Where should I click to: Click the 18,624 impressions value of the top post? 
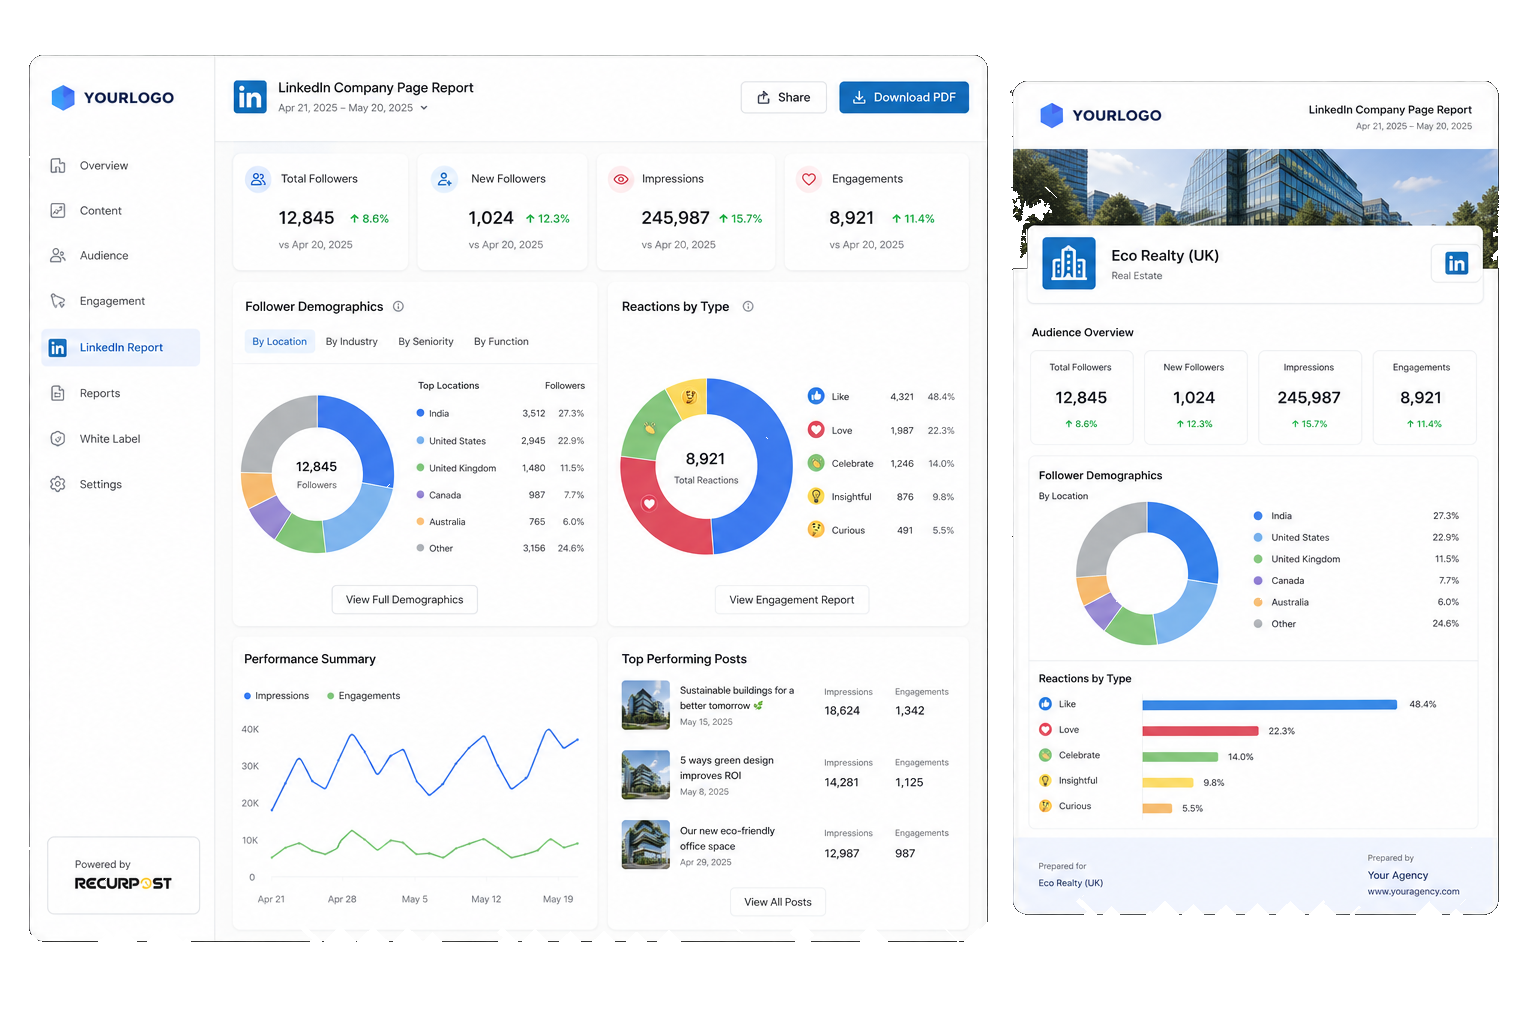pos(842,711)
